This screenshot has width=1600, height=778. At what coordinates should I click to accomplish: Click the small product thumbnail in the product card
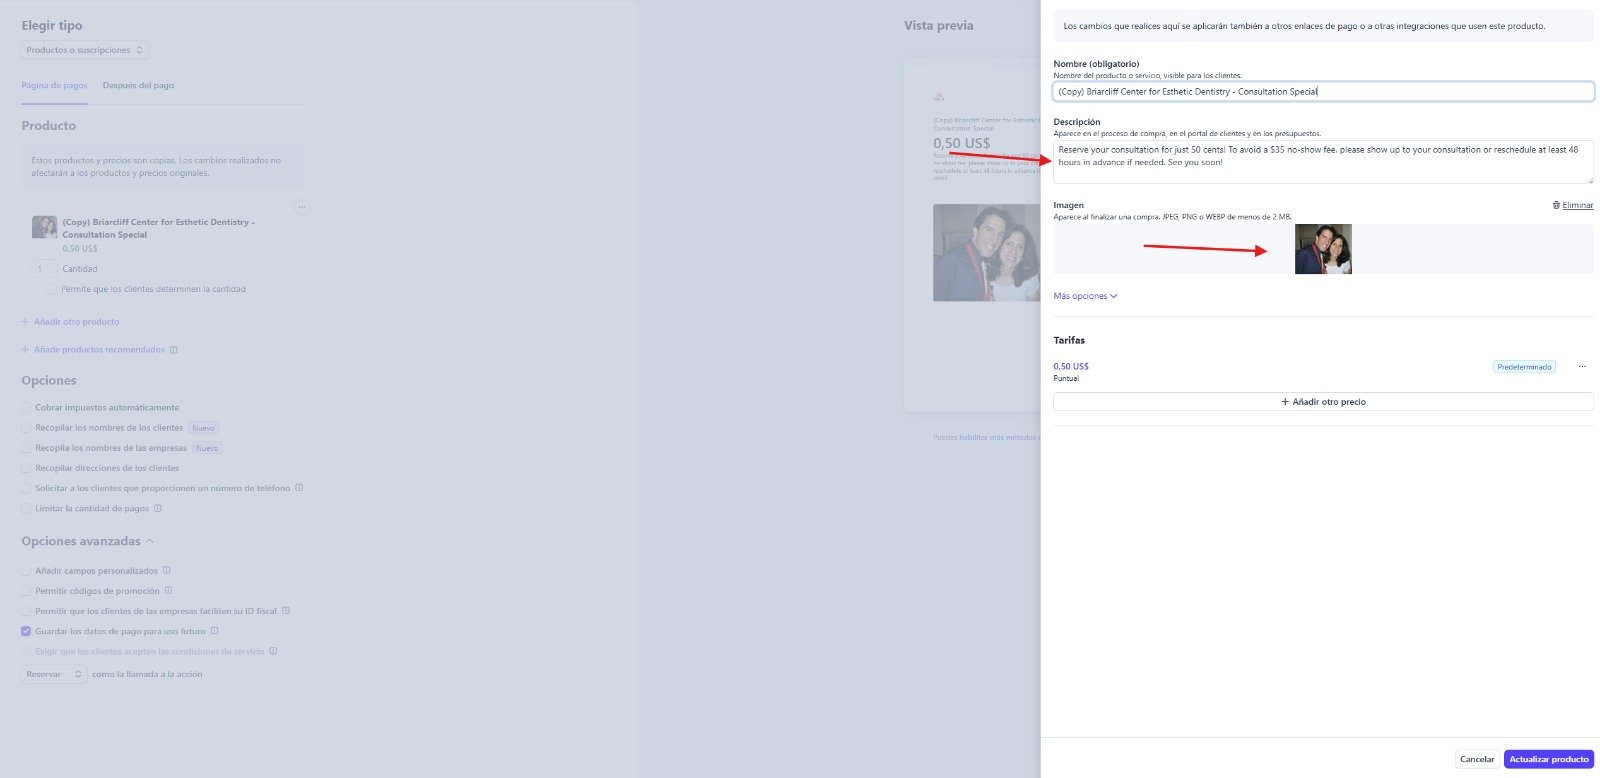coord(44,227)
